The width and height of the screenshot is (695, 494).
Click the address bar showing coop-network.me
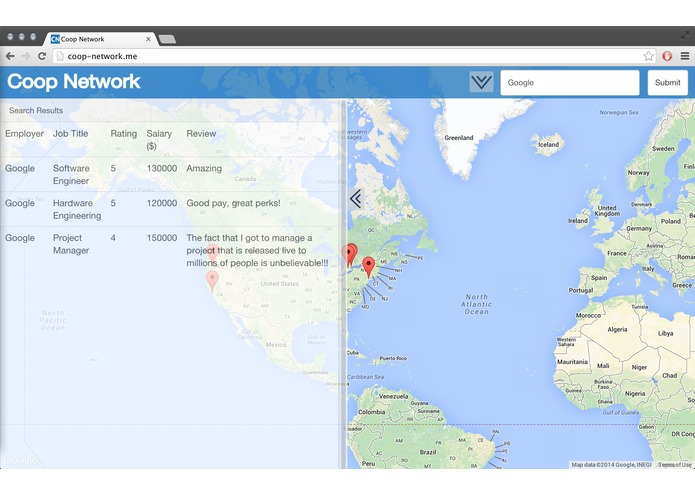348,56
